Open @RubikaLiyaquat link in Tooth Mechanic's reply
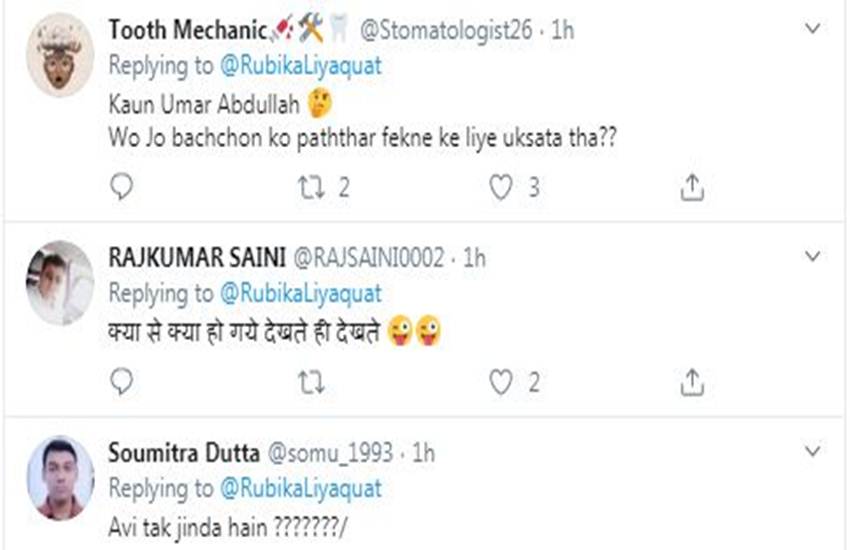850x550 pixels. [x=299, y=68]
